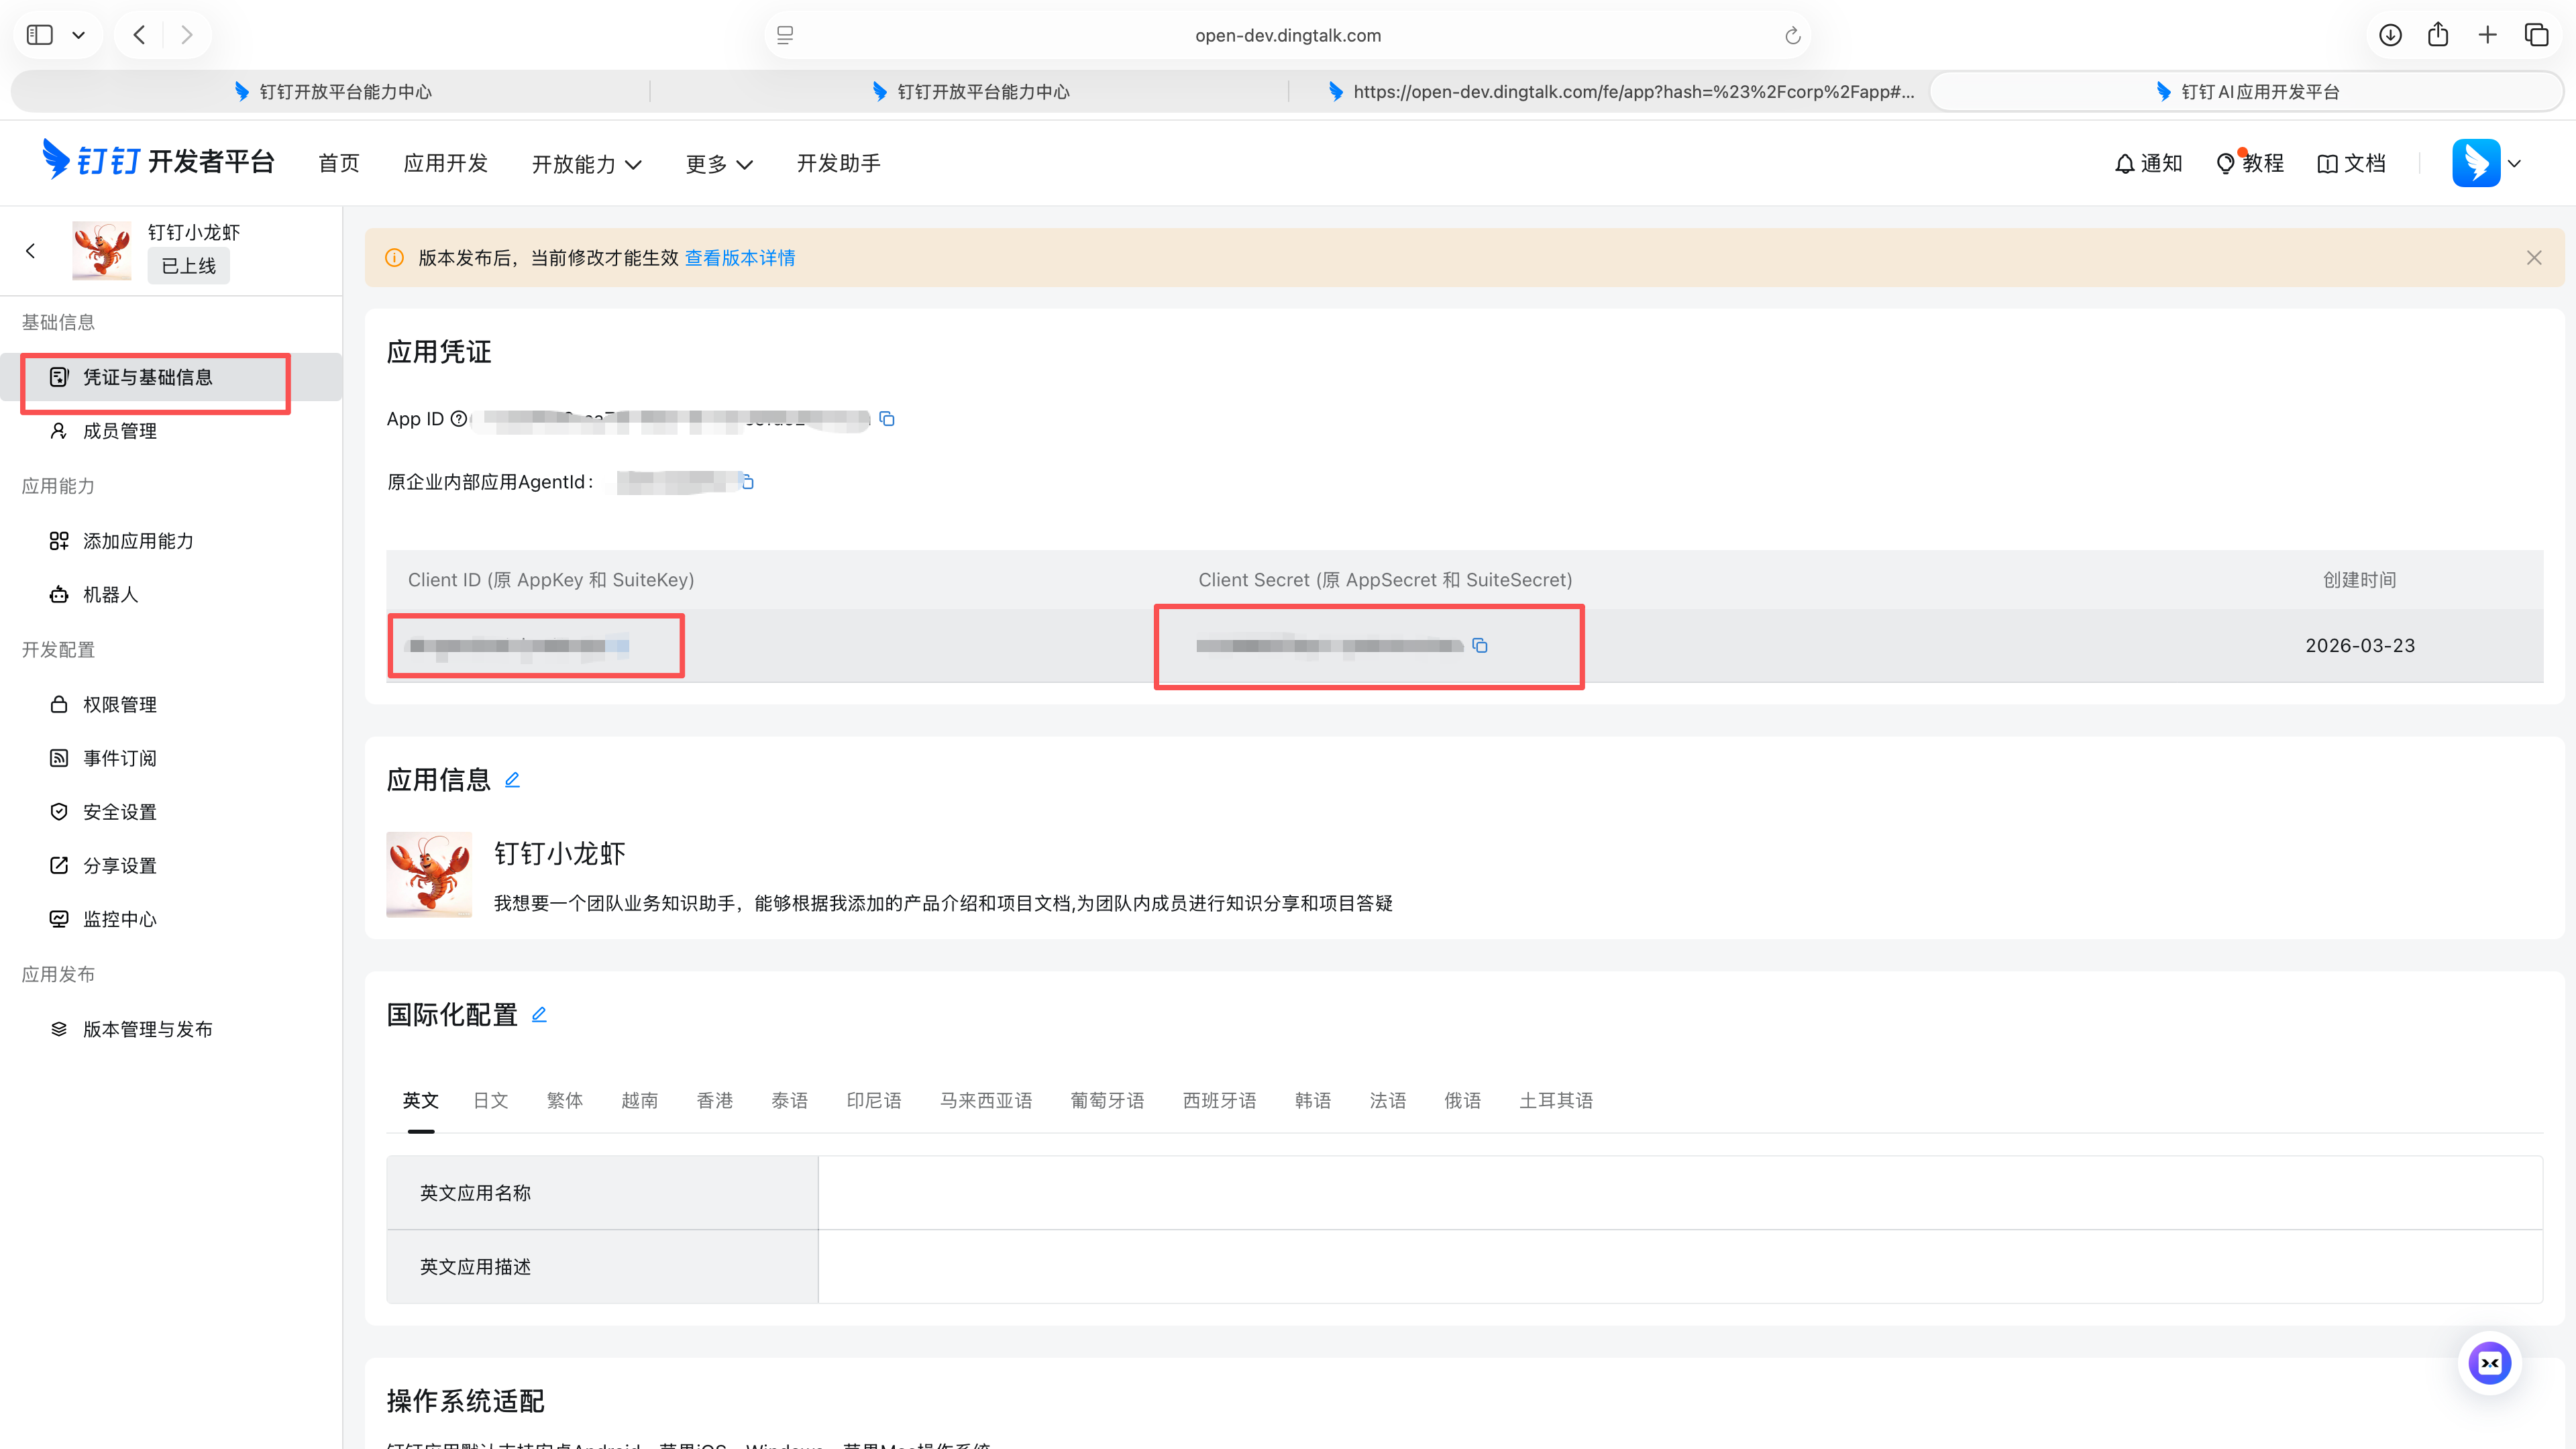This screenshot has height=1449, width=2576.
Task: Open the 查看版本详情 link
Action: 740,257
